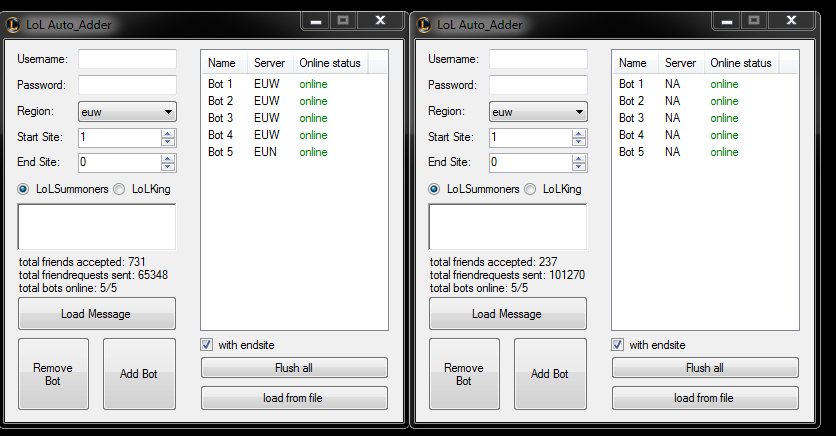Close the left LoL Auto_Adder window

click(x=380, y=21)
